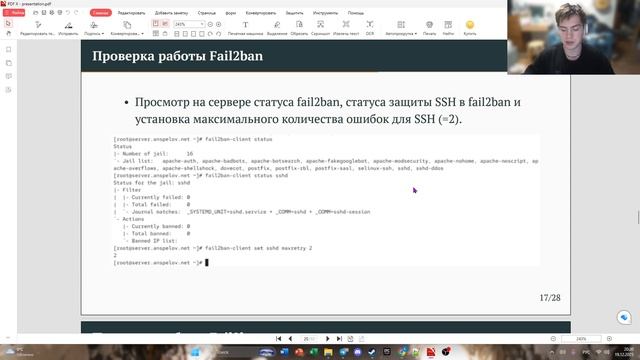
Task: Select the arrow selection tool
Action: tap(8, 24)
